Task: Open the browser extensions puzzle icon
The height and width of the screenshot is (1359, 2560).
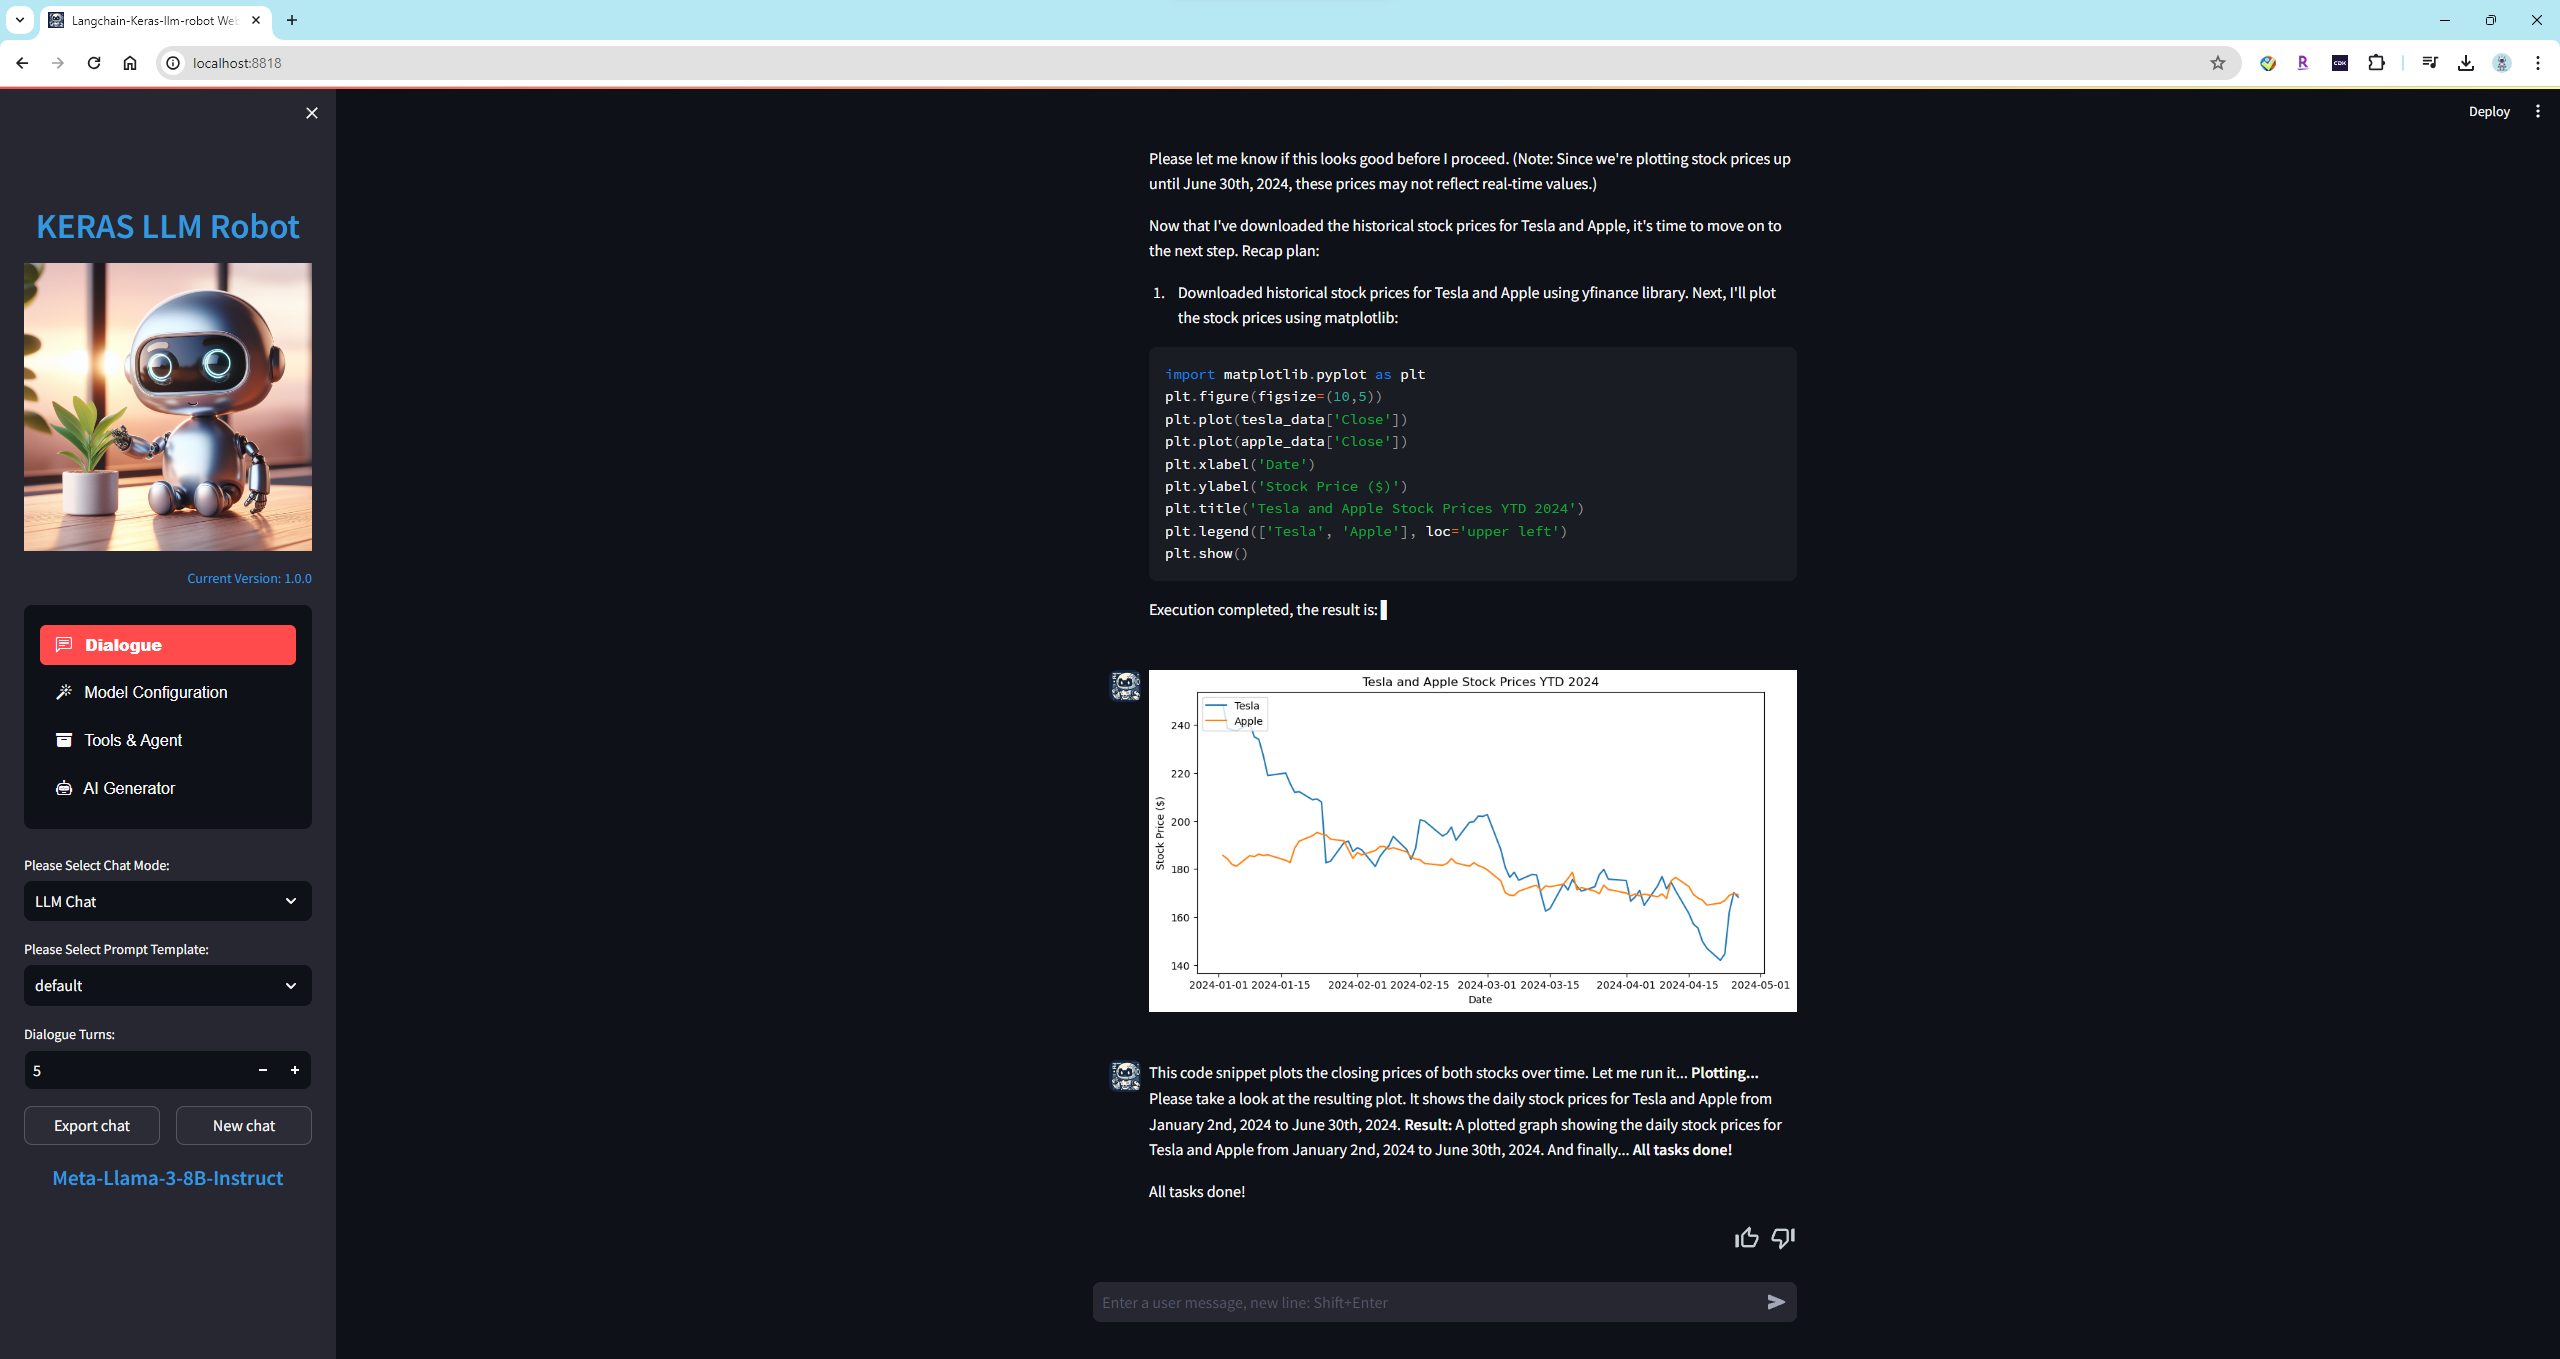Action: pos(2376,63)
